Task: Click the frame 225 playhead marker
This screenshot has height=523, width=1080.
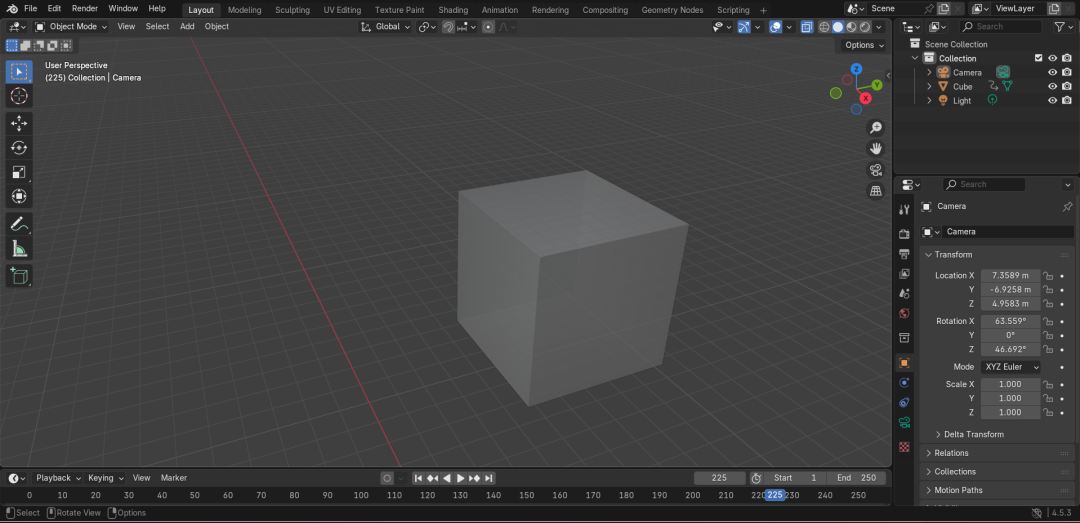Action: coord(775,495)
